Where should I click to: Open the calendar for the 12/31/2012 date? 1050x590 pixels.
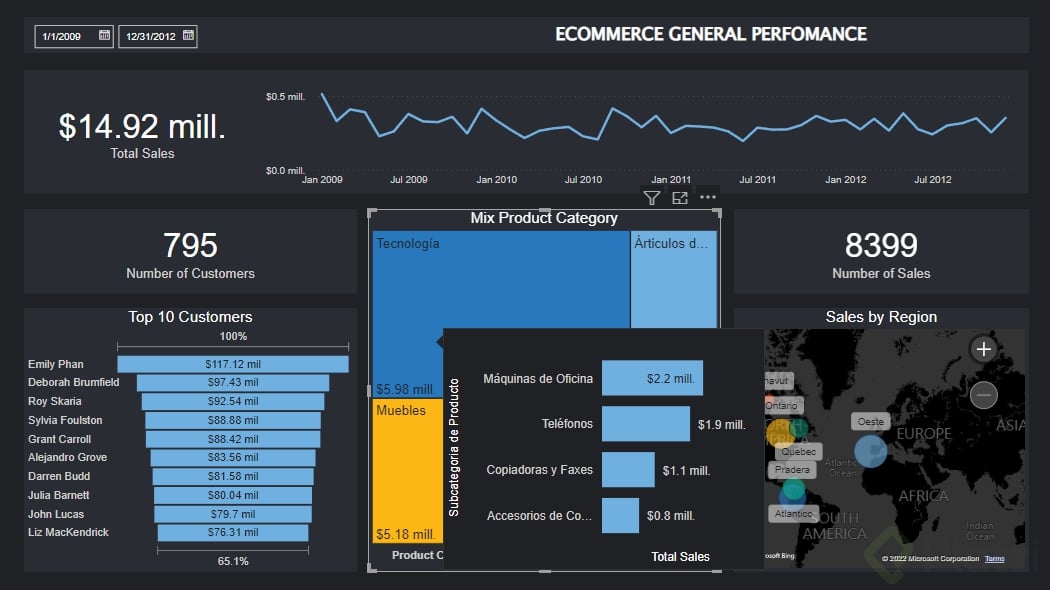click(x=187, y=36)
